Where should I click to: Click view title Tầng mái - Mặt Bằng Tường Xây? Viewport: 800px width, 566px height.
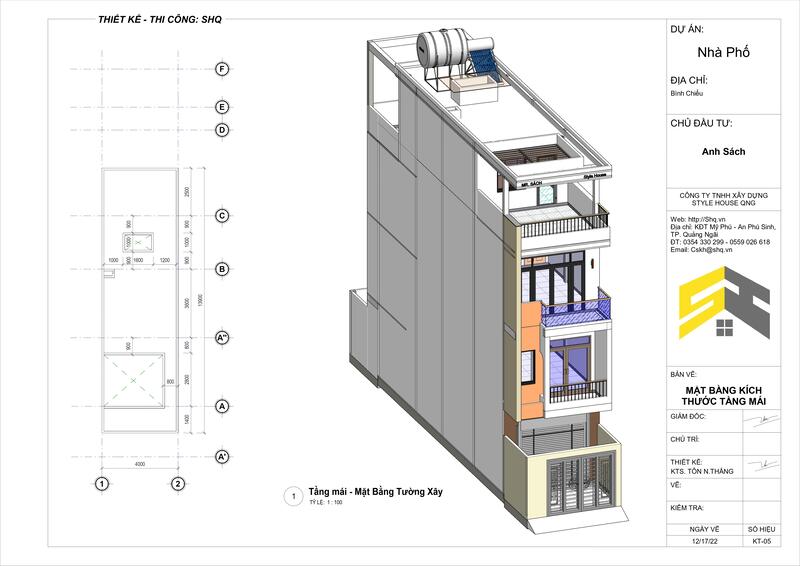(376, 492)
